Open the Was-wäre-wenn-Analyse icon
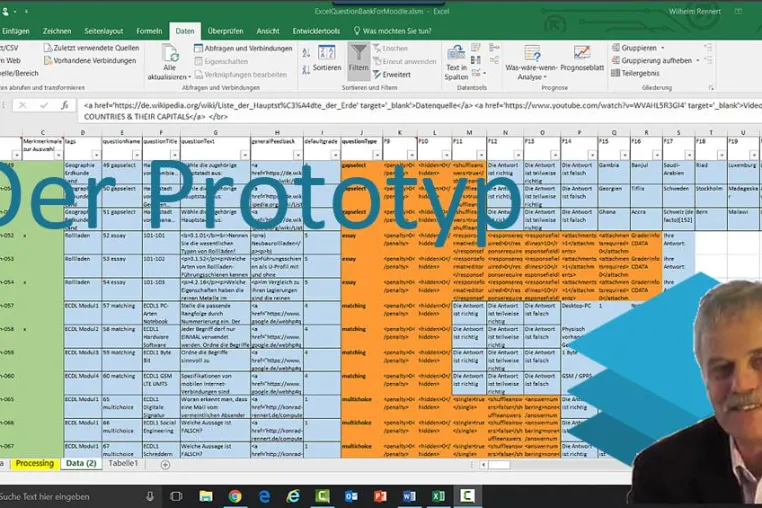This screenshot has height=508, width=762. [532, 53]
